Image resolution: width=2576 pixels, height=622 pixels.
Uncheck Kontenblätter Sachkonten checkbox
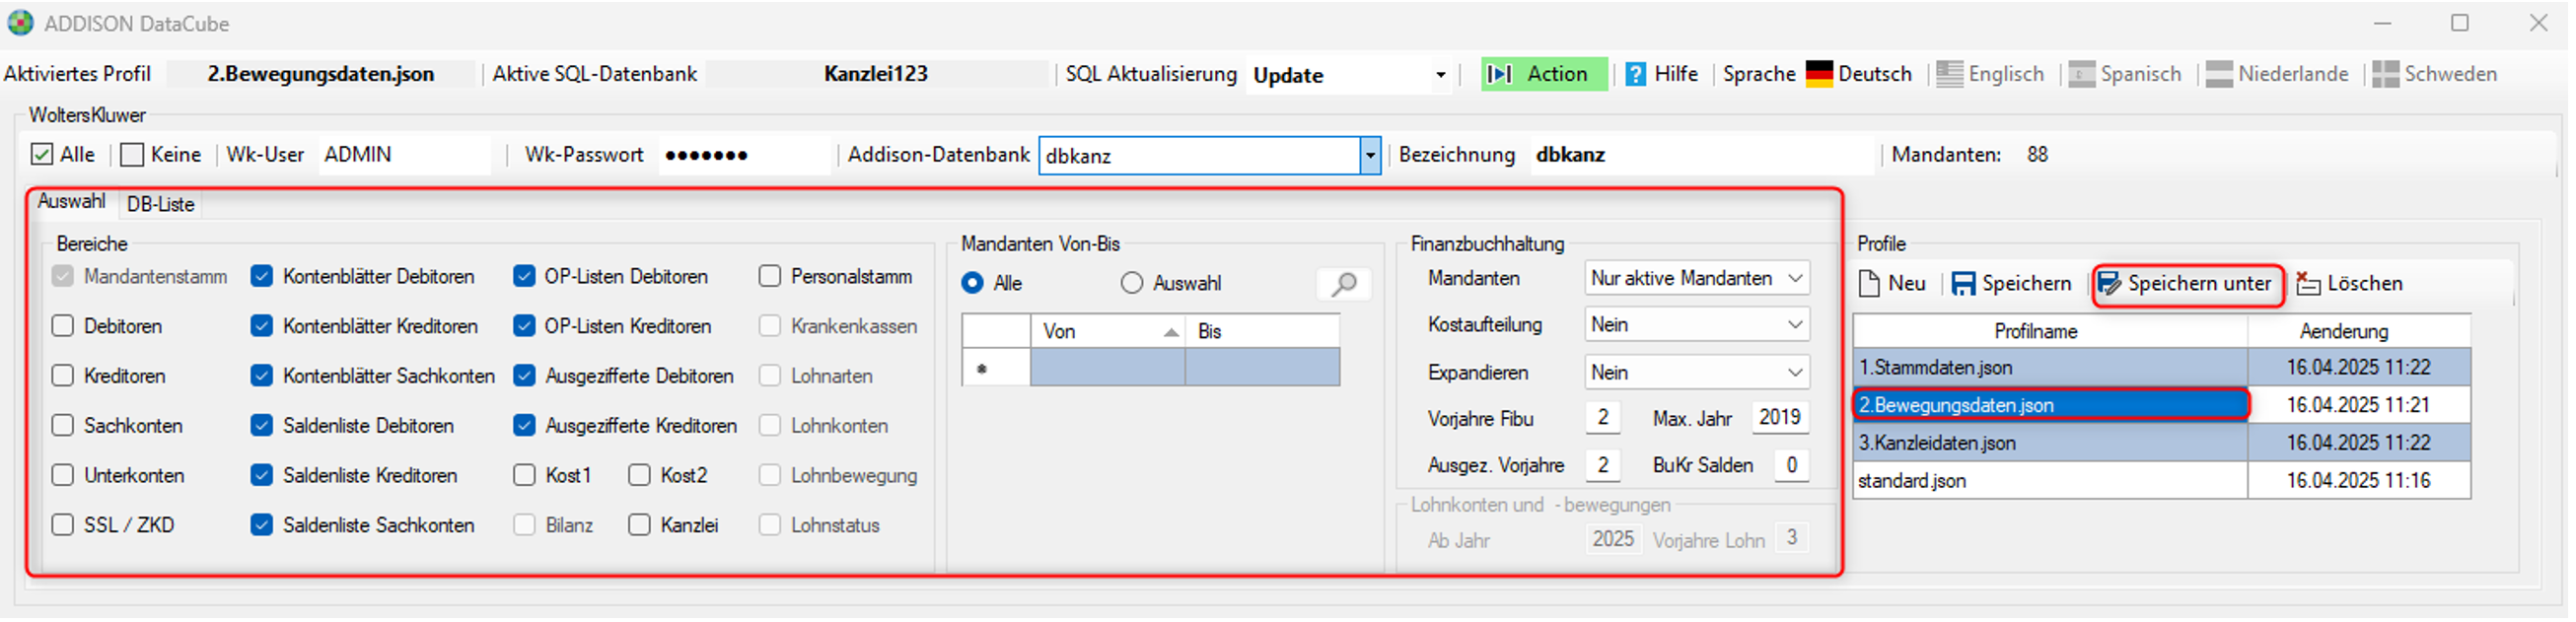(262, 376)
